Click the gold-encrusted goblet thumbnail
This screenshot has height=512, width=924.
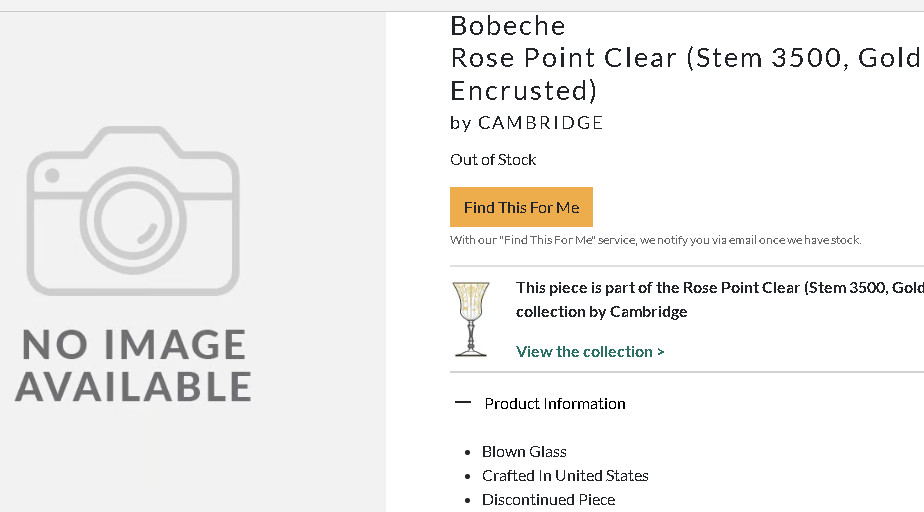pos(471,319)
